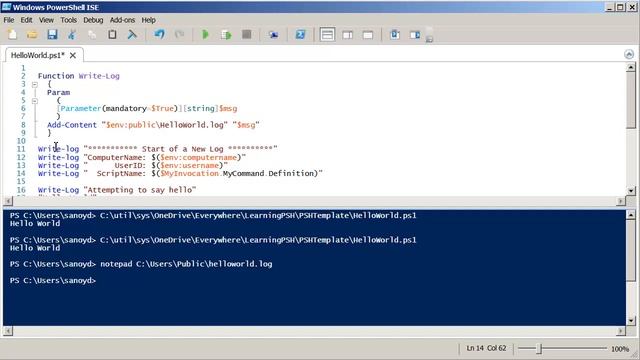Click the Run Selection icon
Viewport: 640px width, 360px height.
[x=226, y=35]
